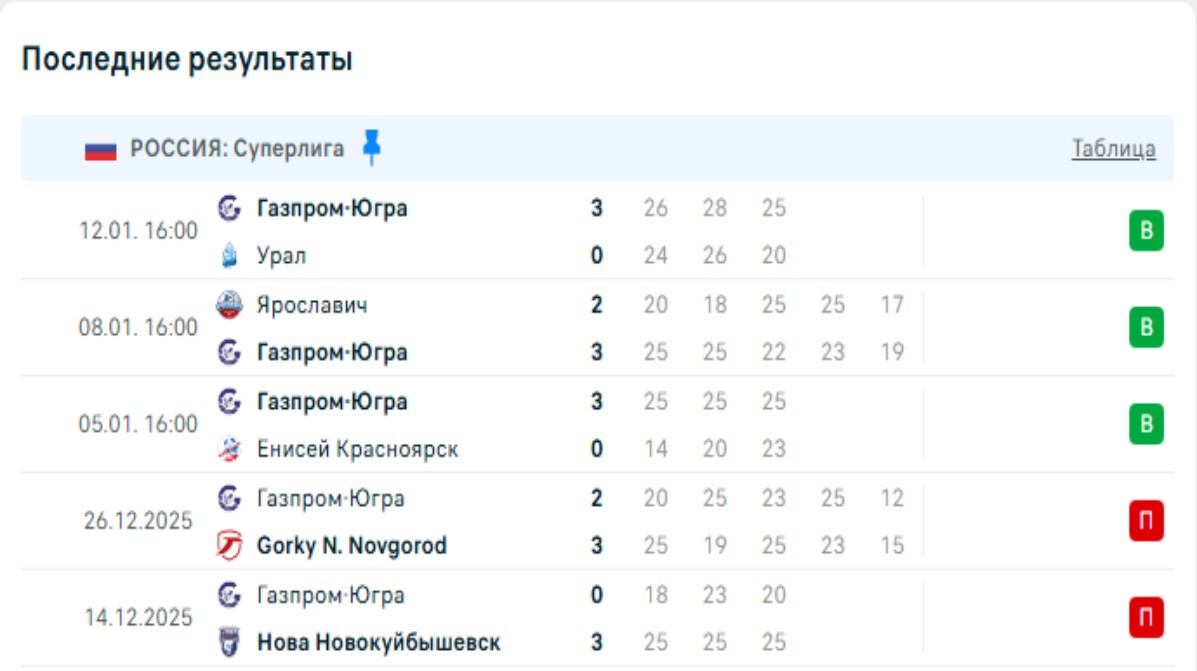
Task: Click the Russian flag icon
Action: 101,150
